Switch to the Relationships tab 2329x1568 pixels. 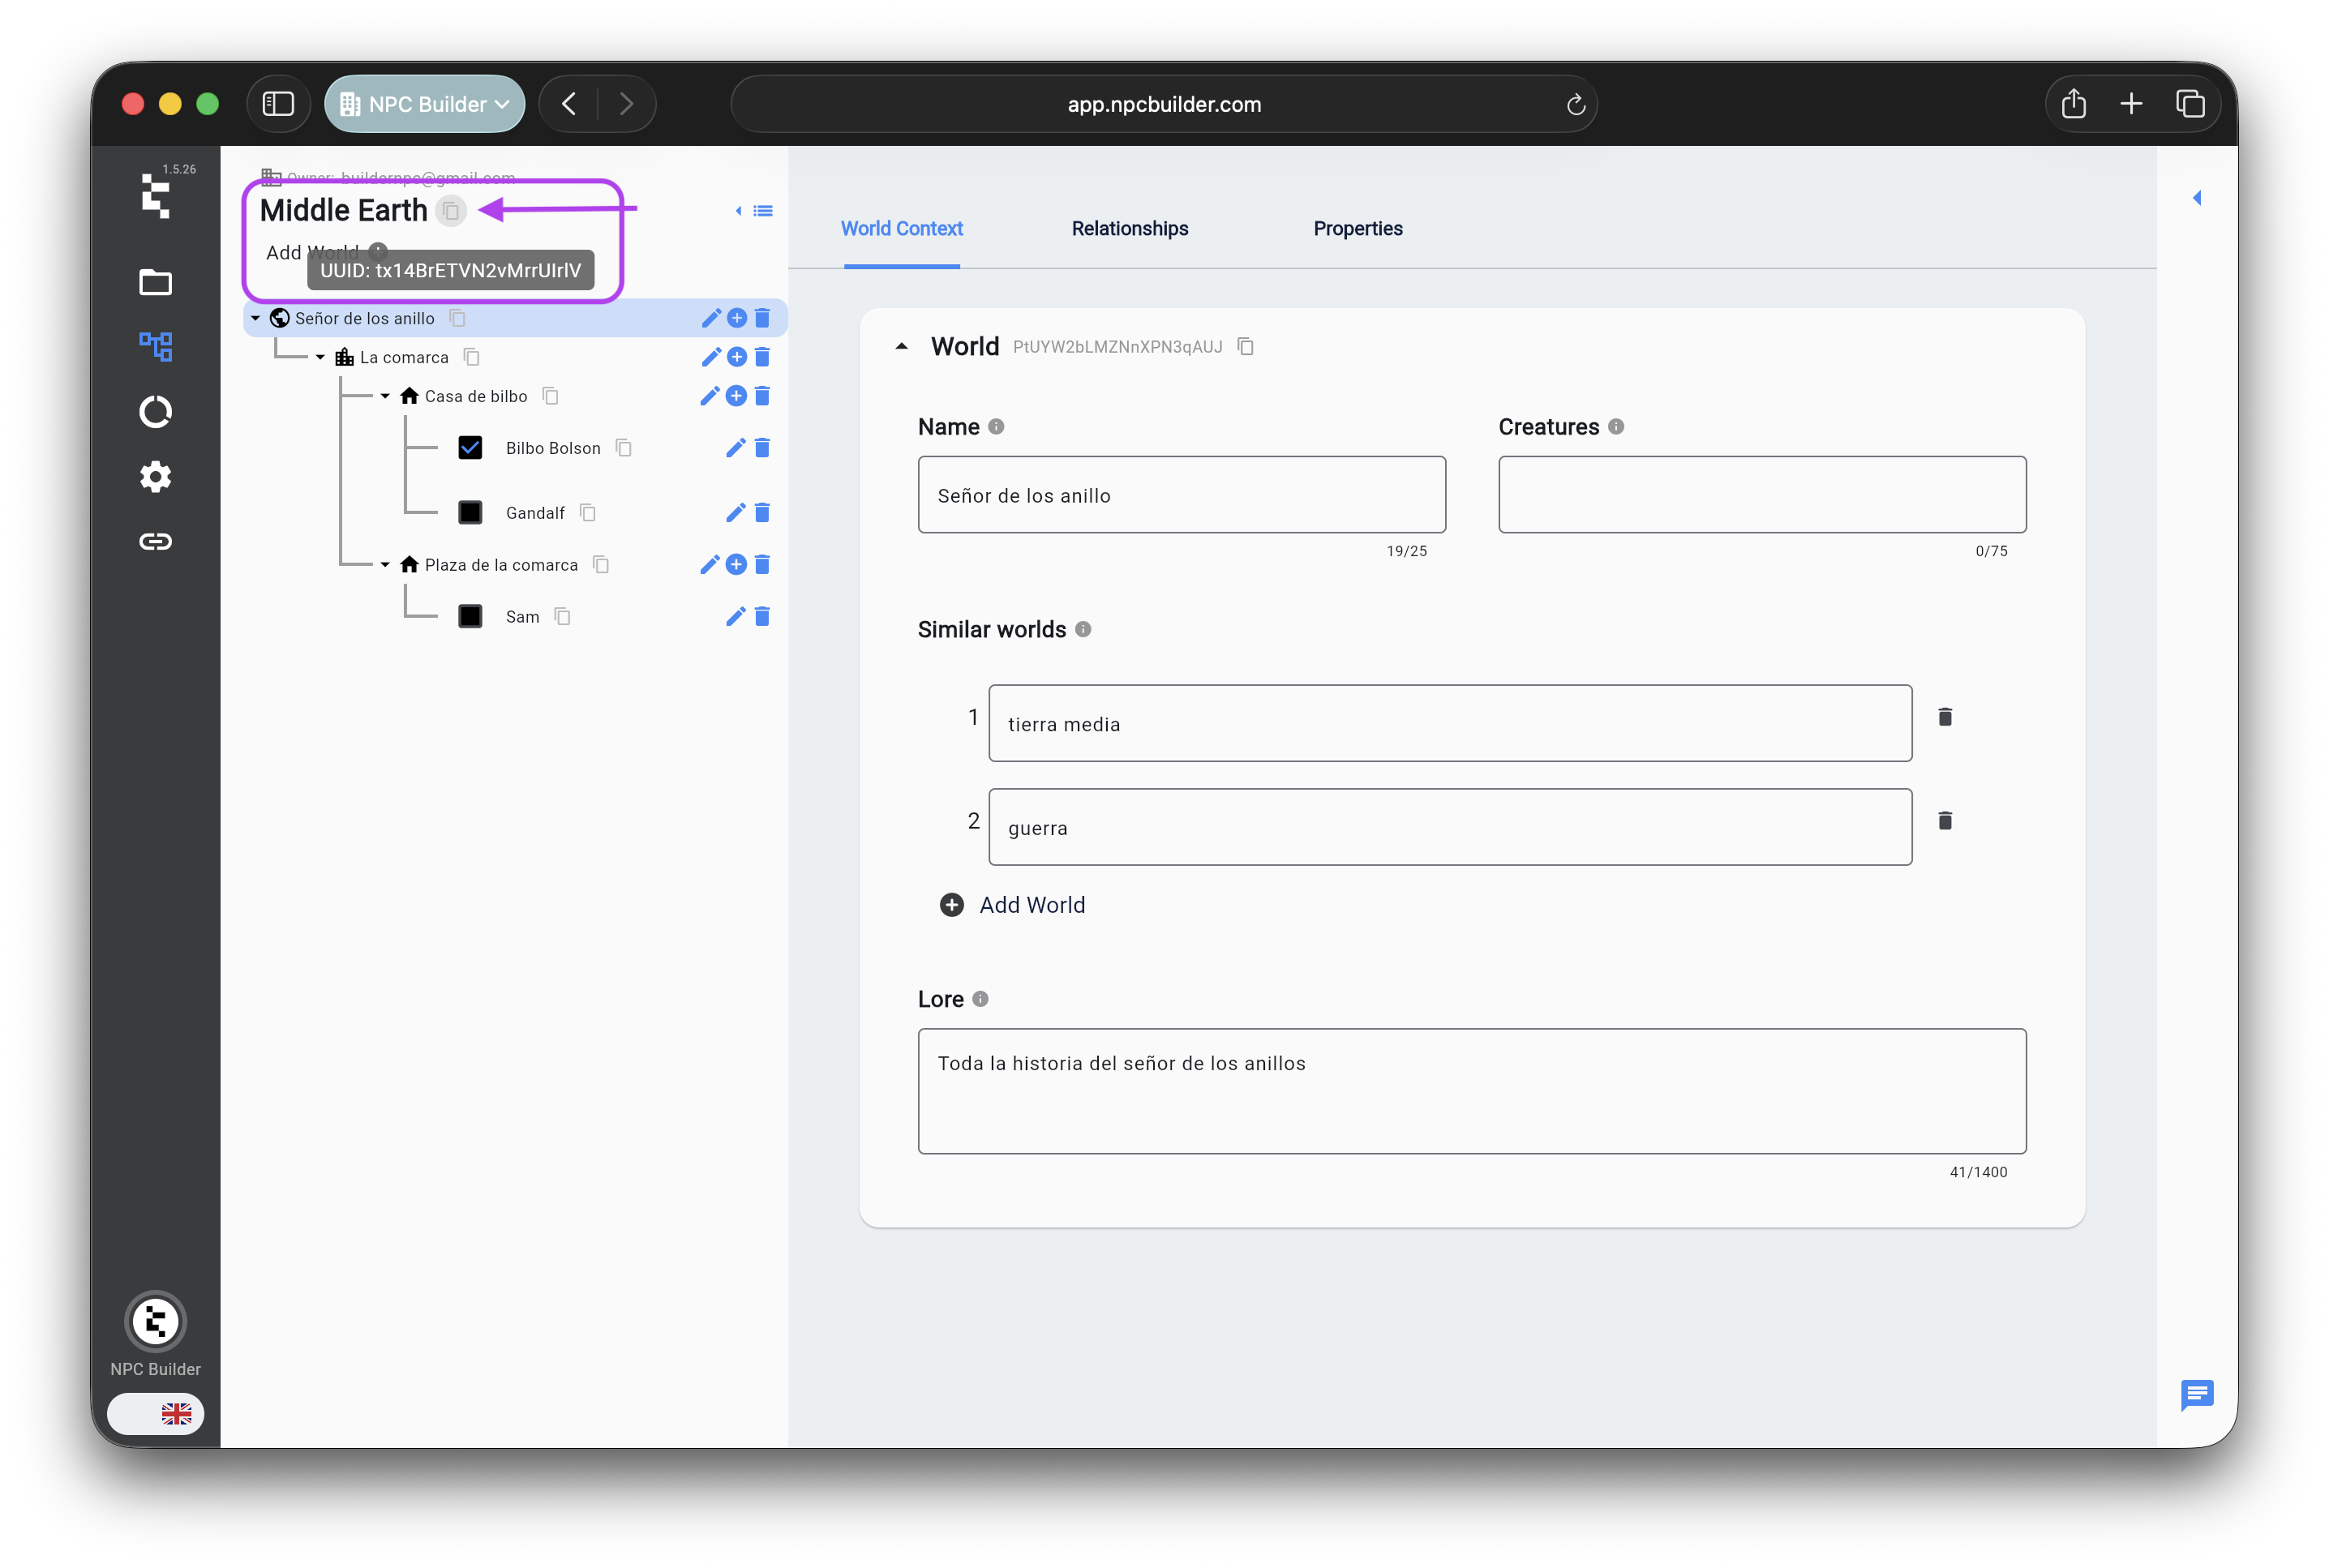(x=1129, y=229)
